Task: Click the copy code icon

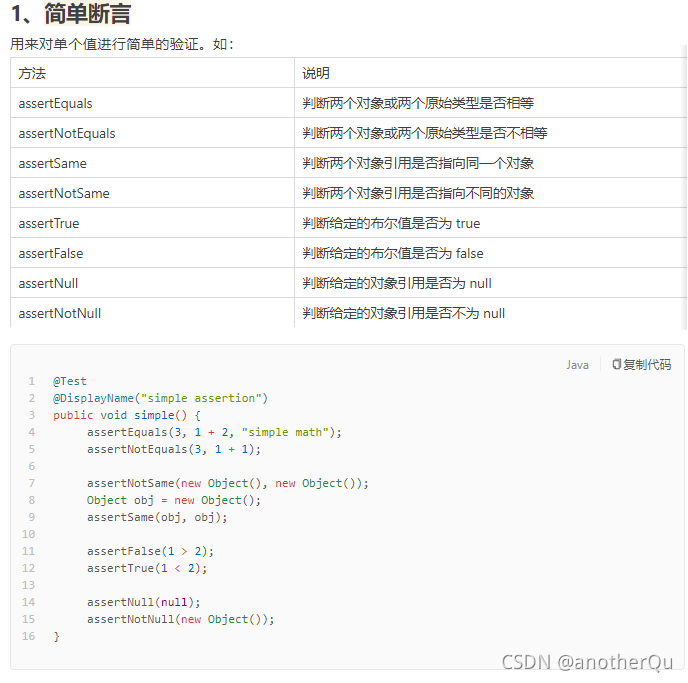Action: click(x=616, y=365)
